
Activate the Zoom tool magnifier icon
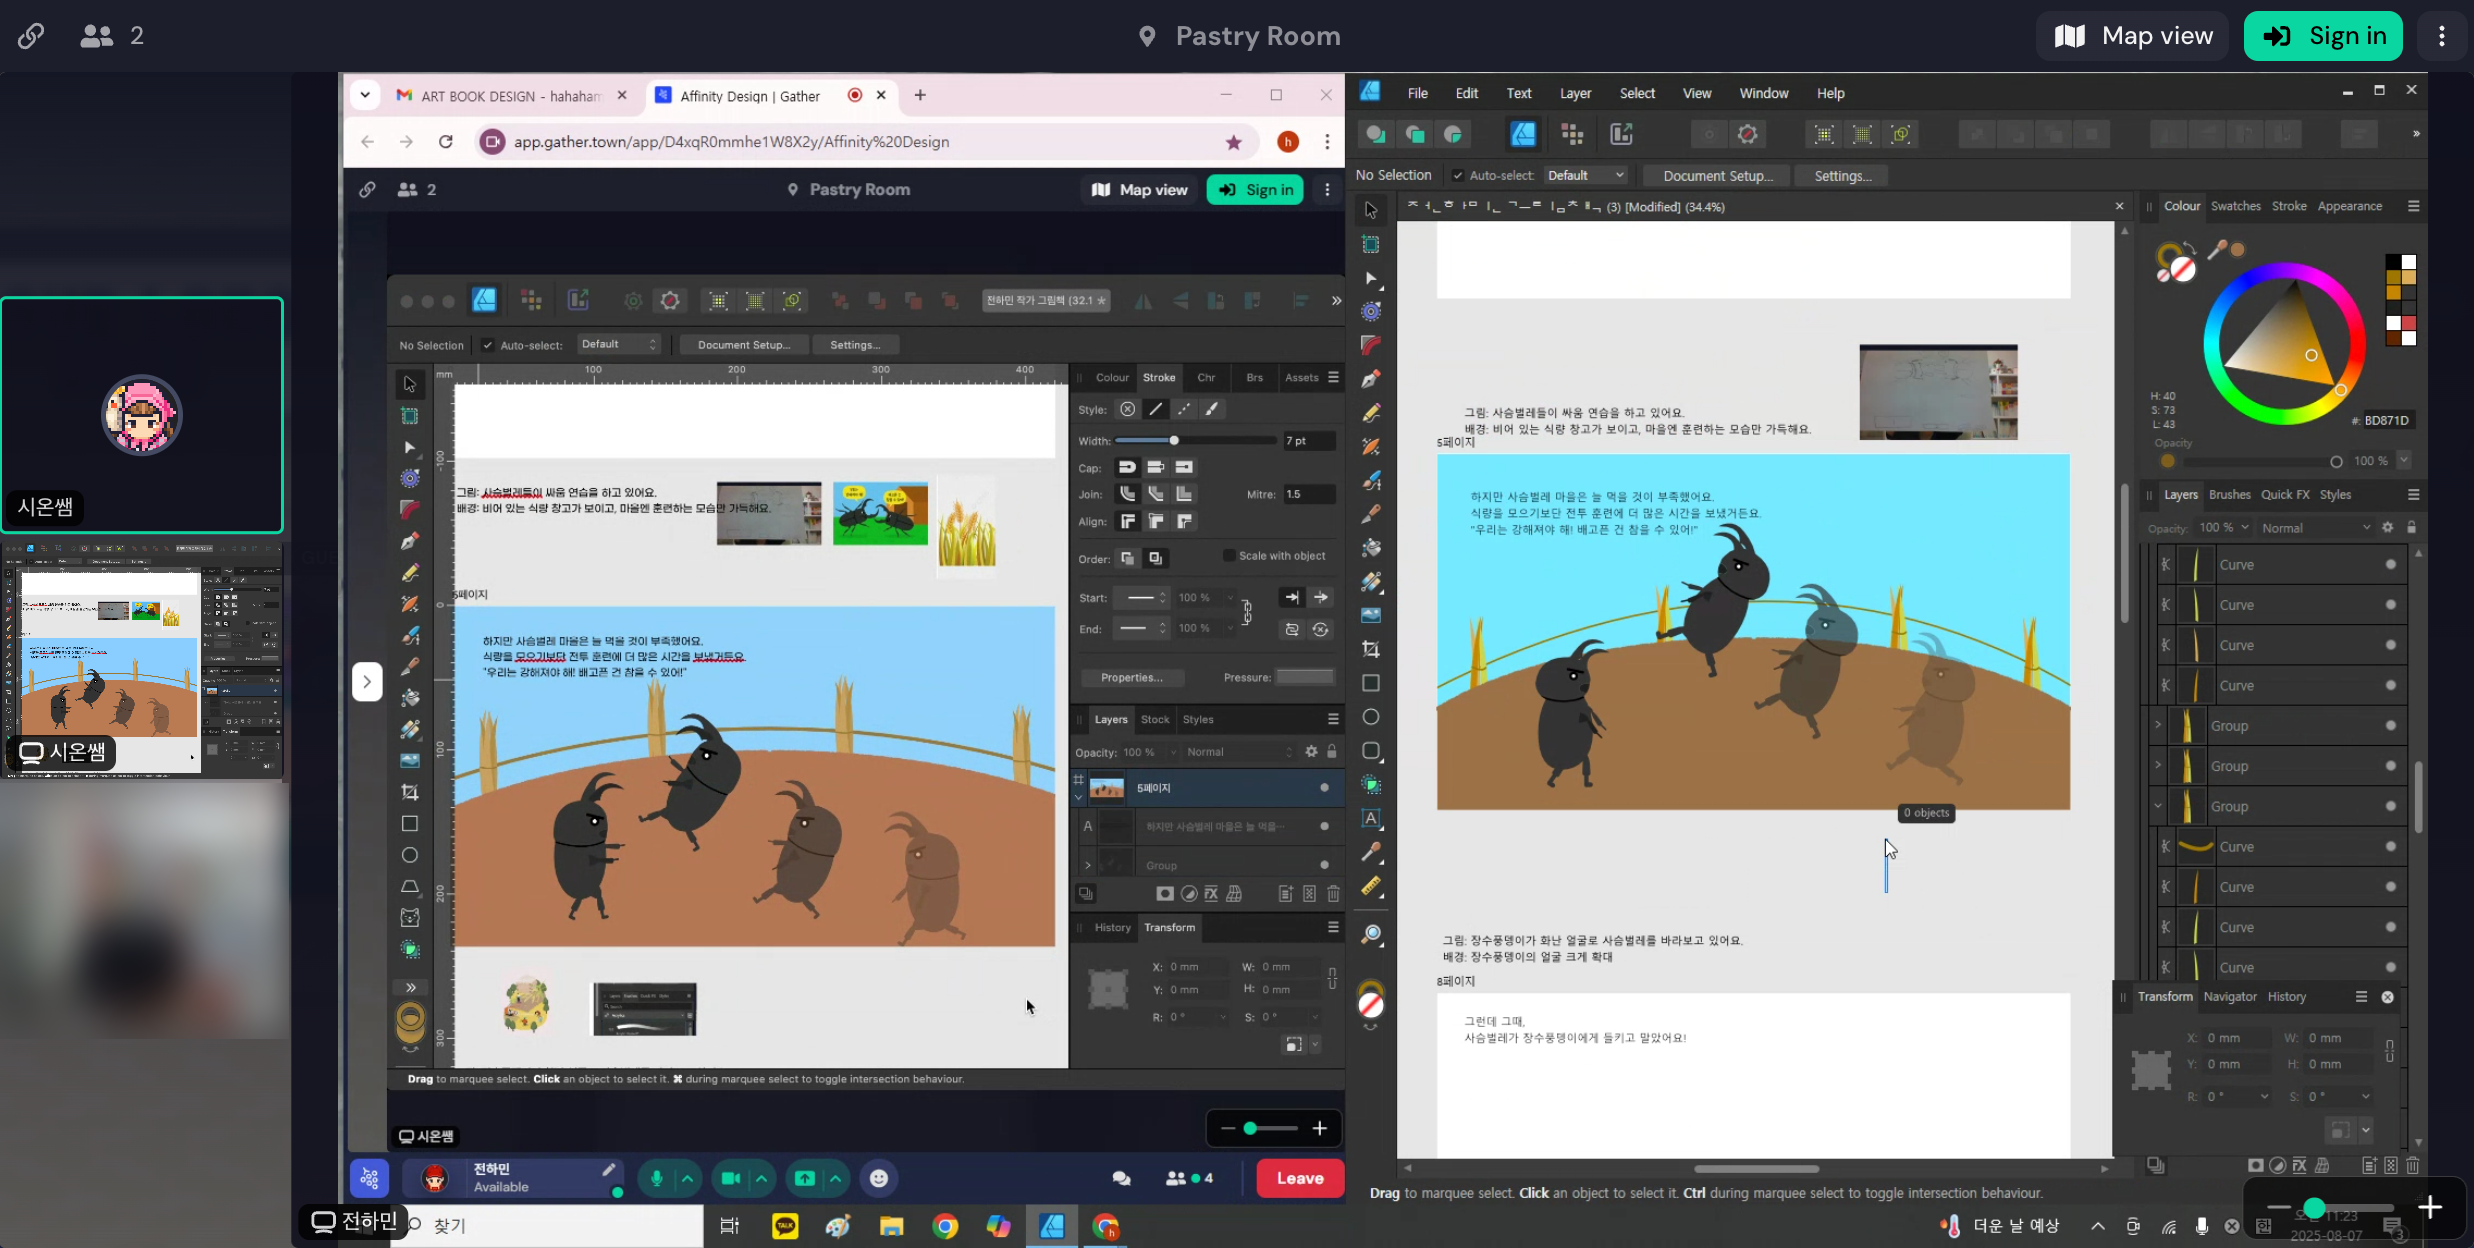point(1371,934)
